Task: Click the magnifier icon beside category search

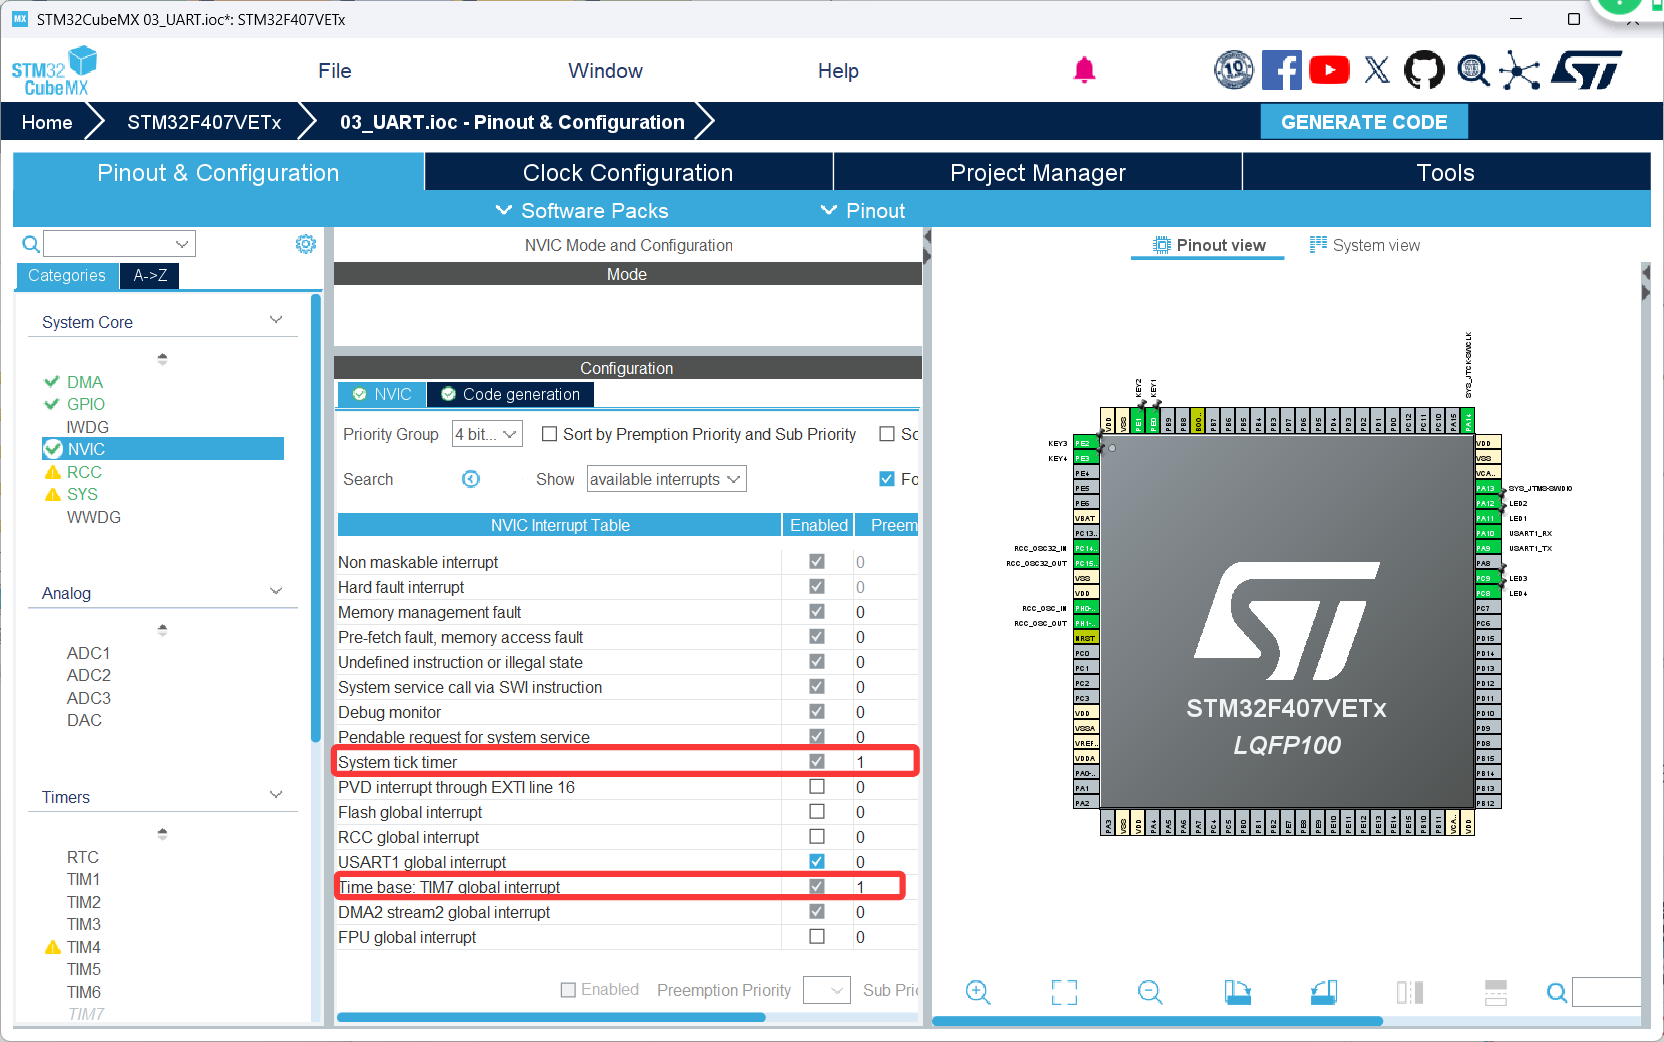Action: [x=31, y=244]
